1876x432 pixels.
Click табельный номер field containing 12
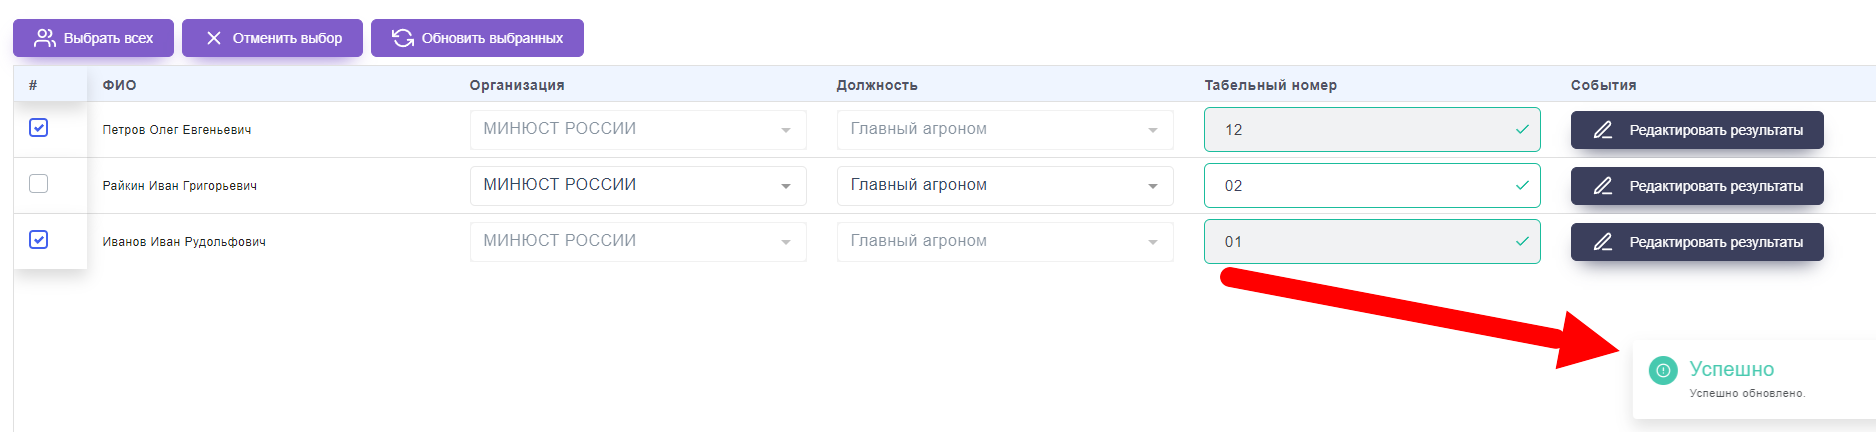click(1360, 130)
